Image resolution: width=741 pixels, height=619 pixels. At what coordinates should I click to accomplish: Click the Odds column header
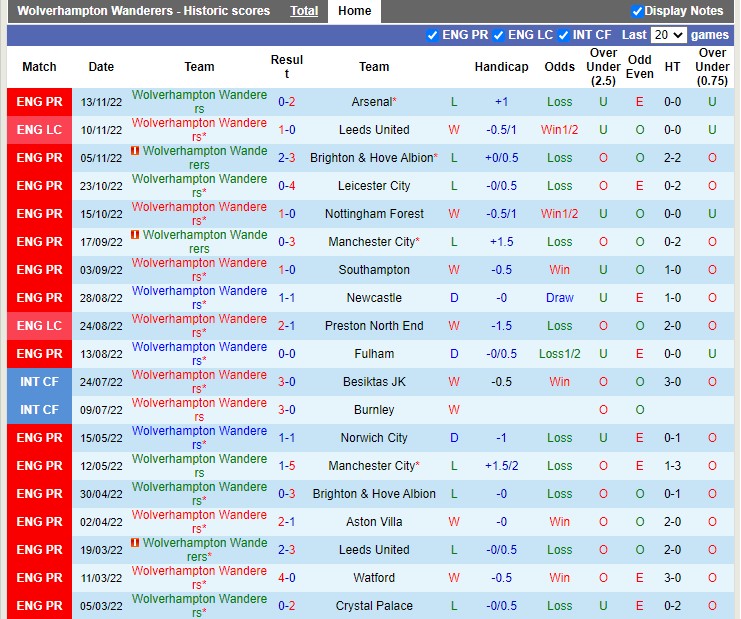point(560,67)
